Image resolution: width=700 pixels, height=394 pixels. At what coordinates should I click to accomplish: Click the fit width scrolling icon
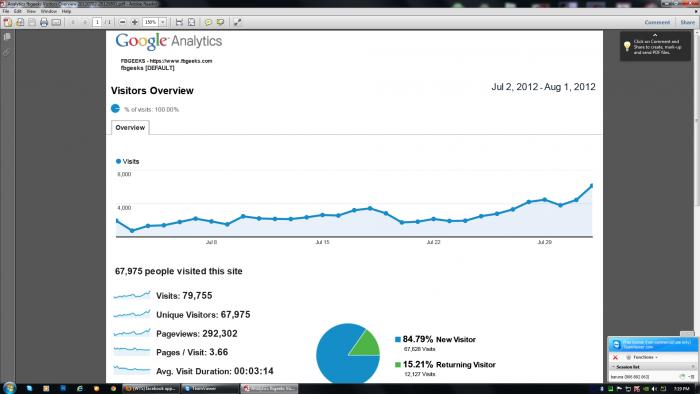pyautogui.click(x=179, y=22)
